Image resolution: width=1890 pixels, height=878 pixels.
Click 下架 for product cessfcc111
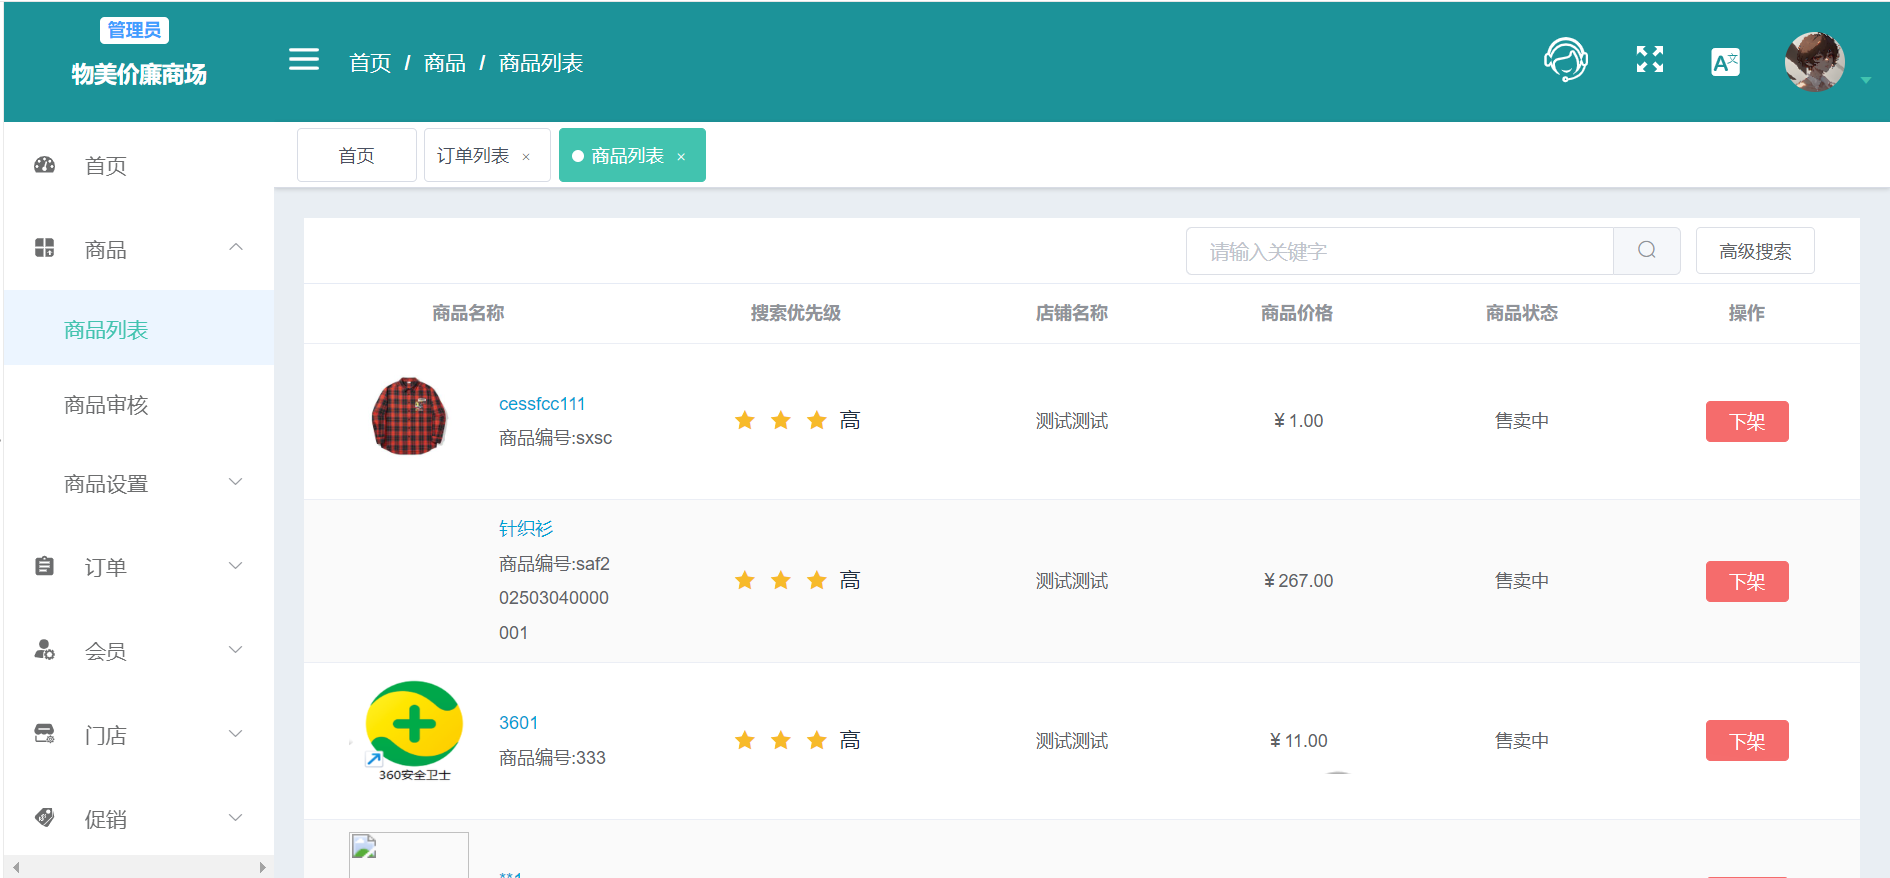pos(1746,421)
